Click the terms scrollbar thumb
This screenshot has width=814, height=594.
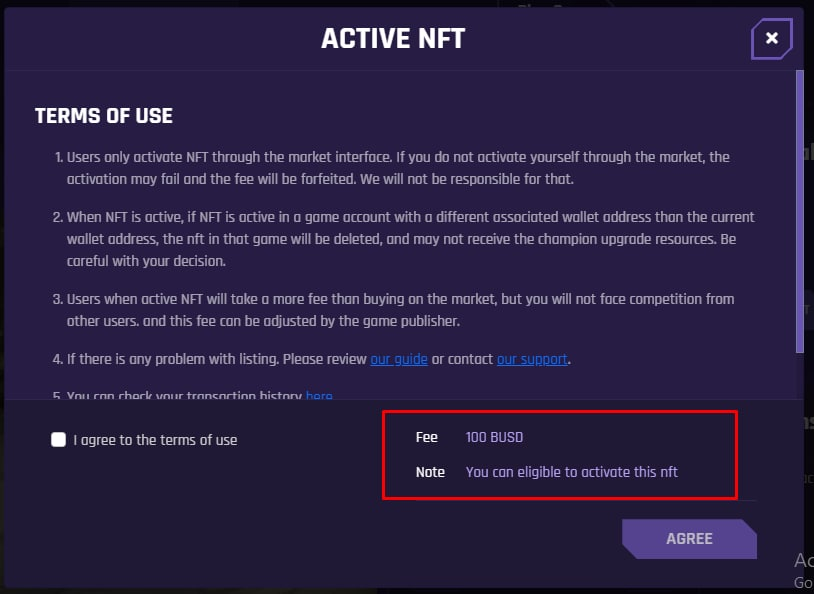[799, 212]
